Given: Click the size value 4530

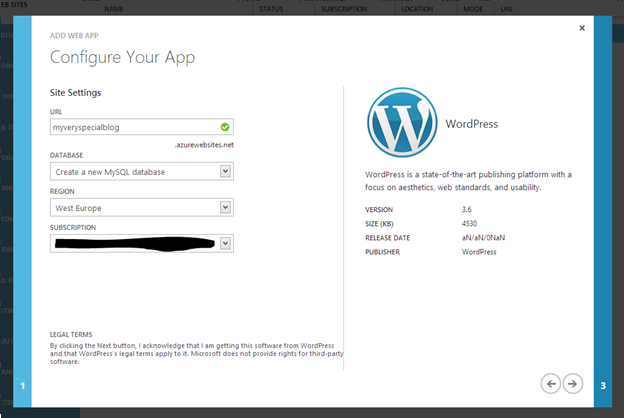Looking at the screenshot, I should click(x=469, y=224).
